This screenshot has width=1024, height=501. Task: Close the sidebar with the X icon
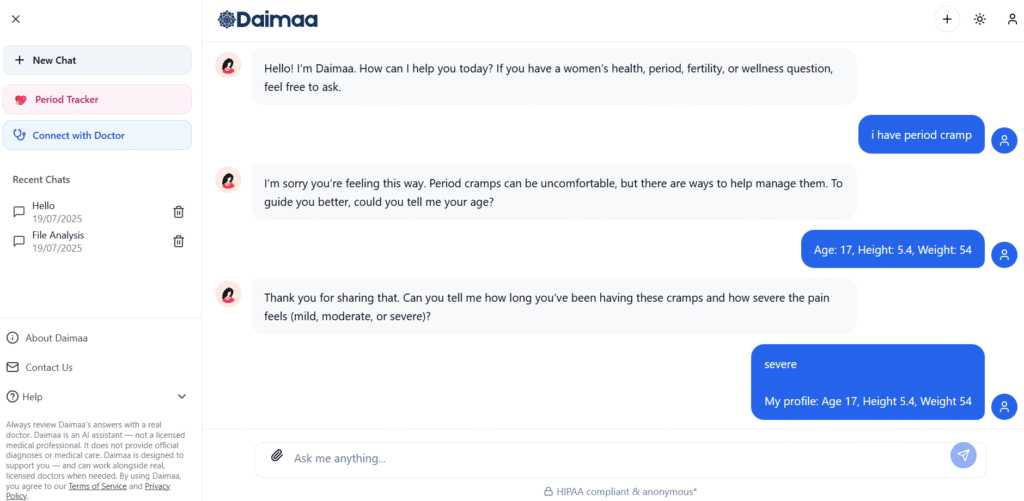[16, 19]
